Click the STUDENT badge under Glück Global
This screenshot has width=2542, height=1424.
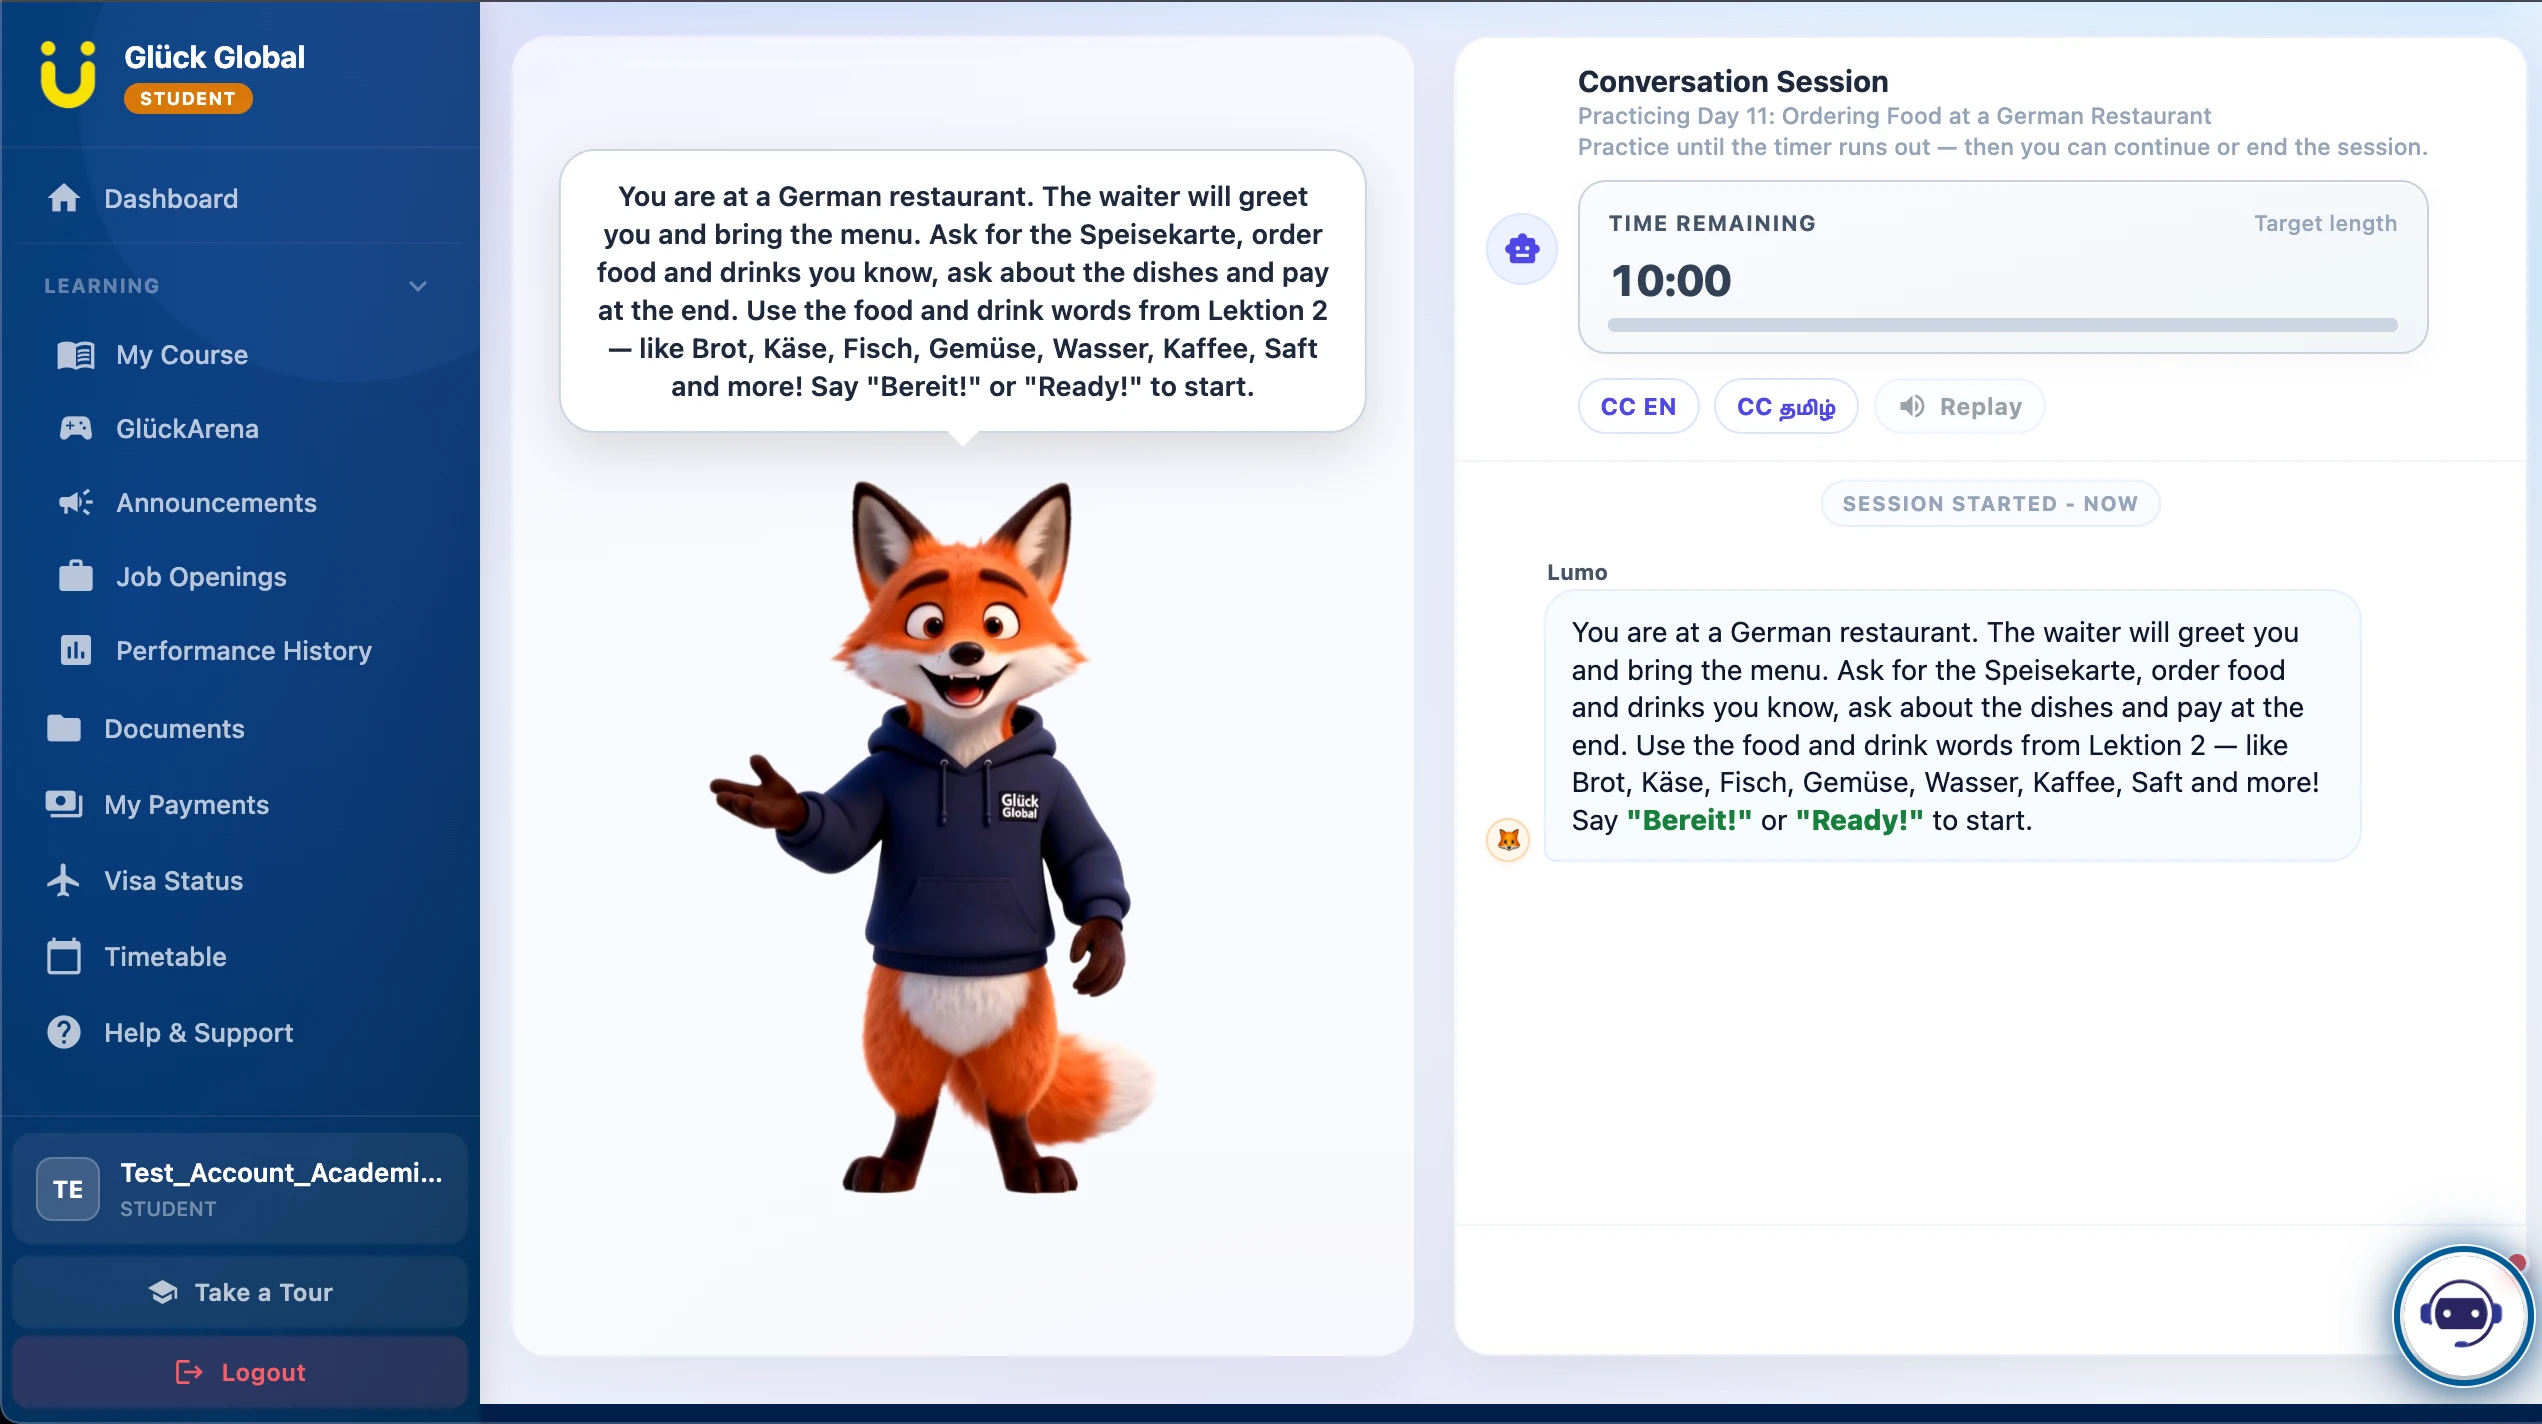pos(188,99)
